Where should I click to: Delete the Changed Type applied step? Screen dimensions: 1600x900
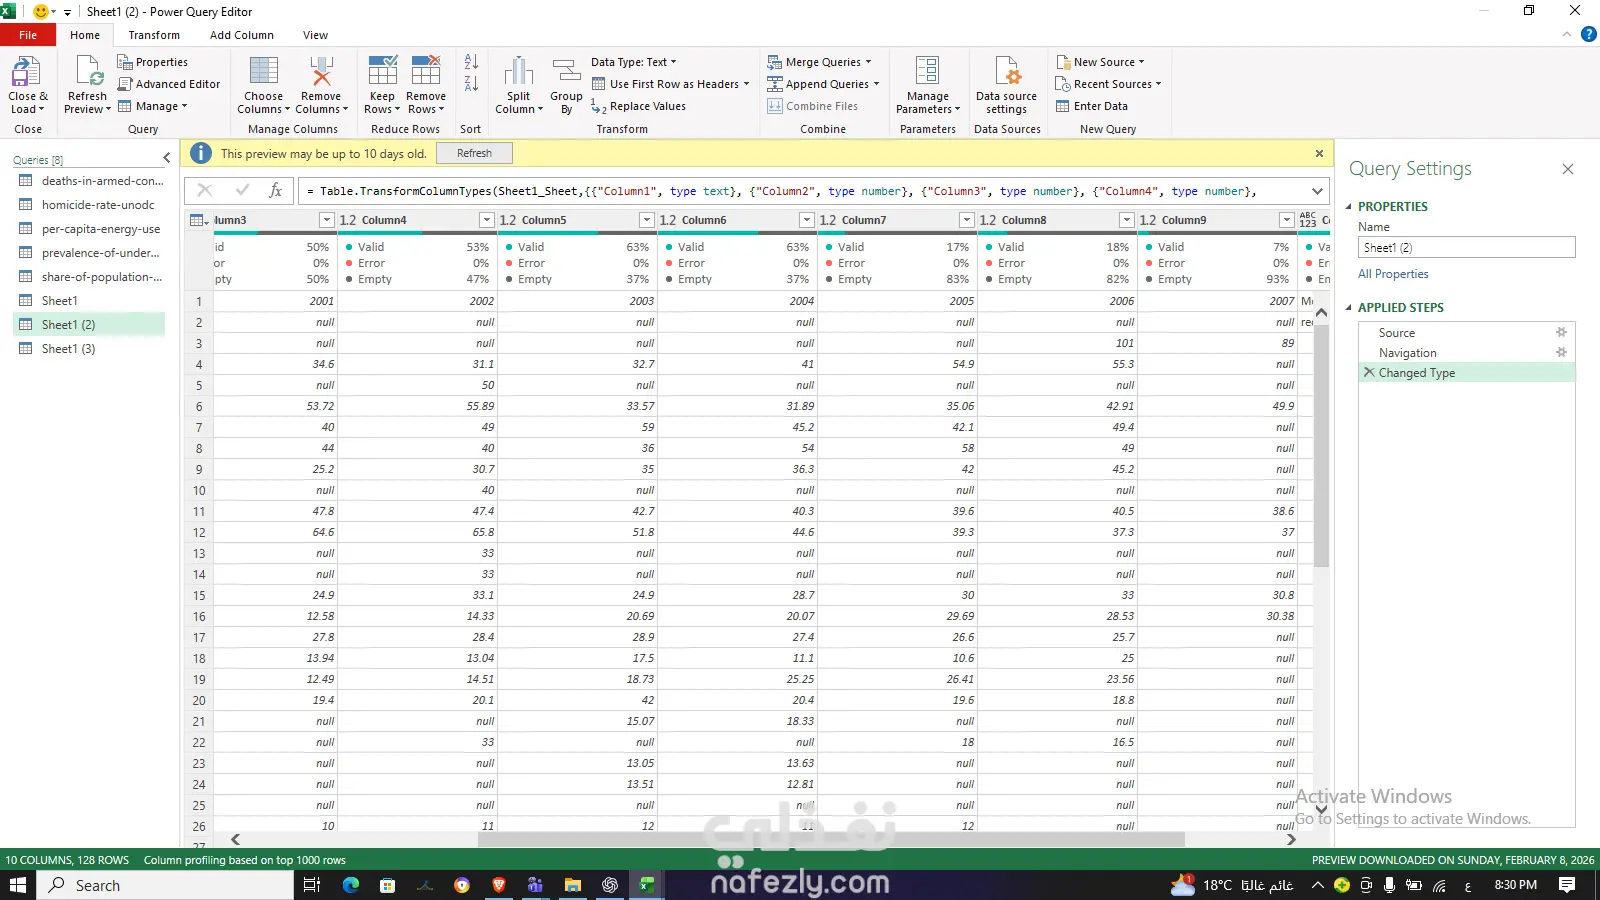pyautogui.click(x=1369, y=373)
